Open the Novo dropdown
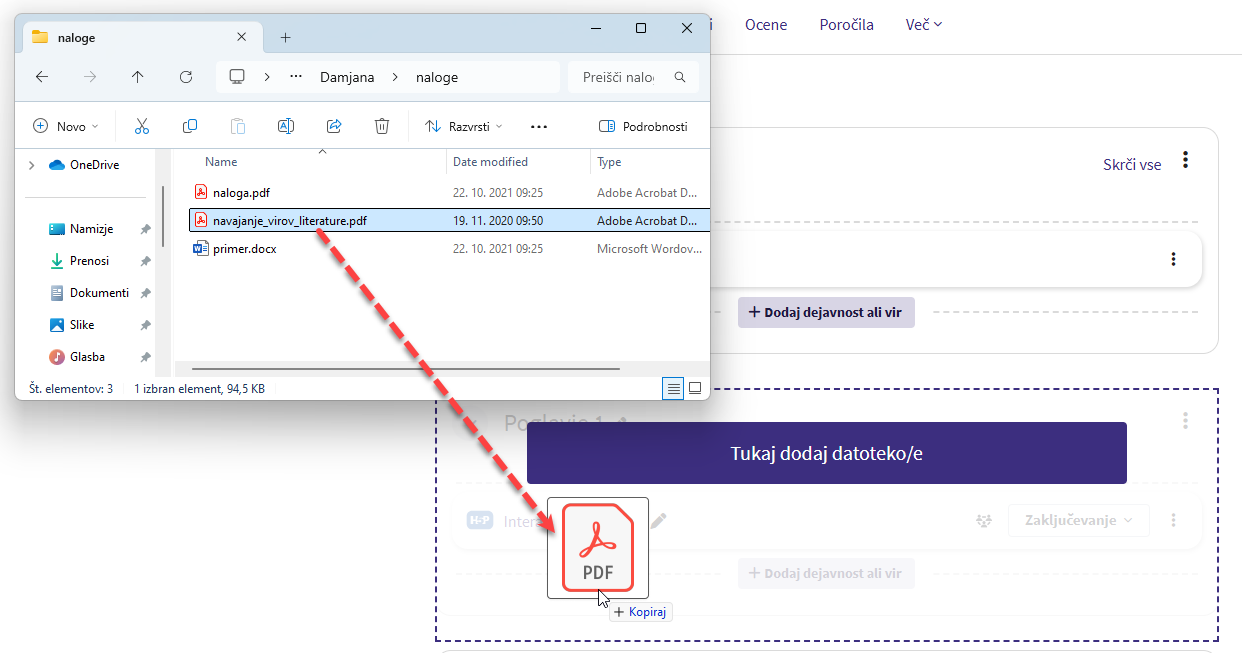 coord(66,127)
